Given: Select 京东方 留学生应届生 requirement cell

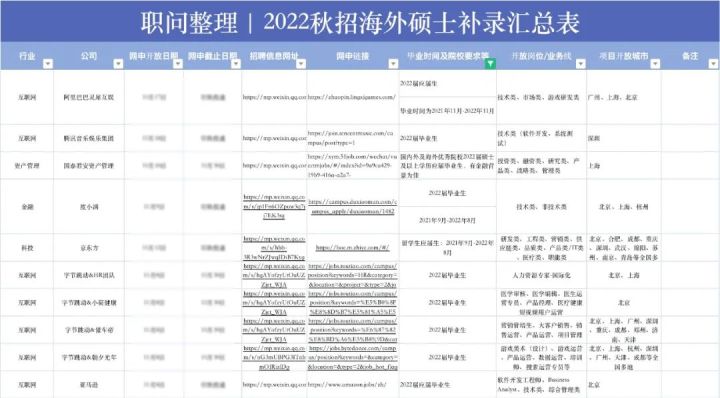Looking at the screenshot, I should pyautogui.click(x=448, y=248).
